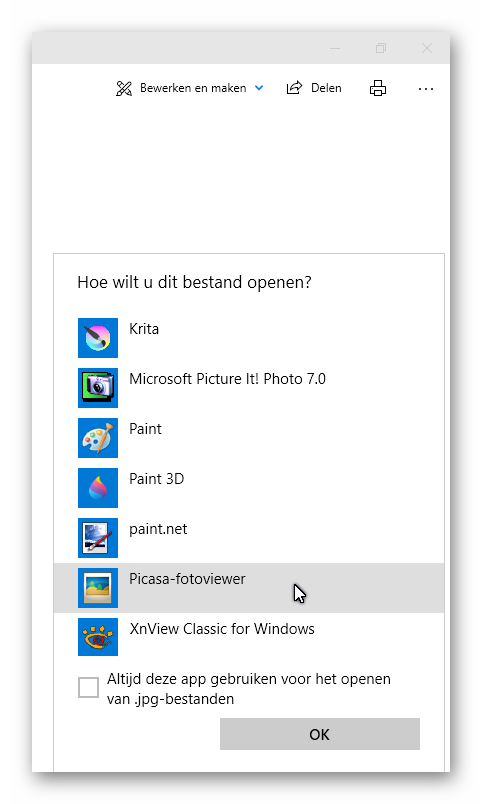Close the photo viewer window
The height and width of the screenshot is (804, 482).
coord(427,48)
